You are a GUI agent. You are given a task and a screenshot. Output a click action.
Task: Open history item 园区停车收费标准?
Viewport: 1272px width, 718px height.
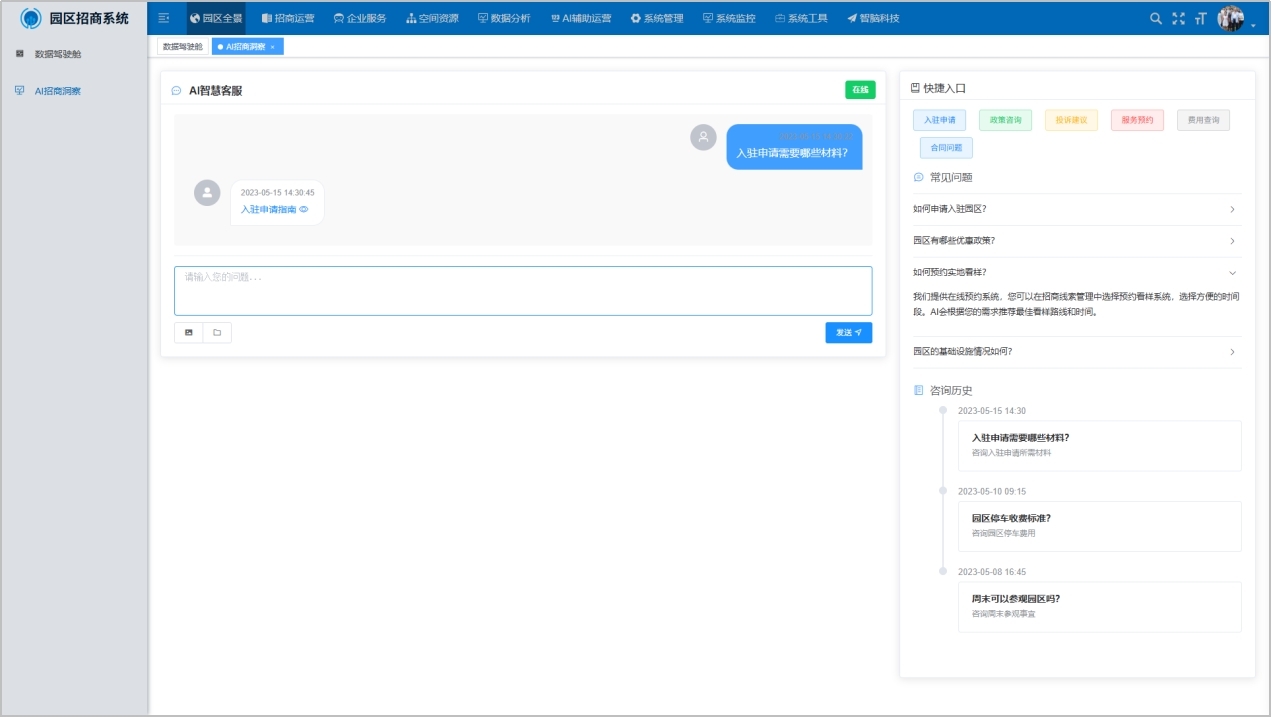[x=1097, y=526]
